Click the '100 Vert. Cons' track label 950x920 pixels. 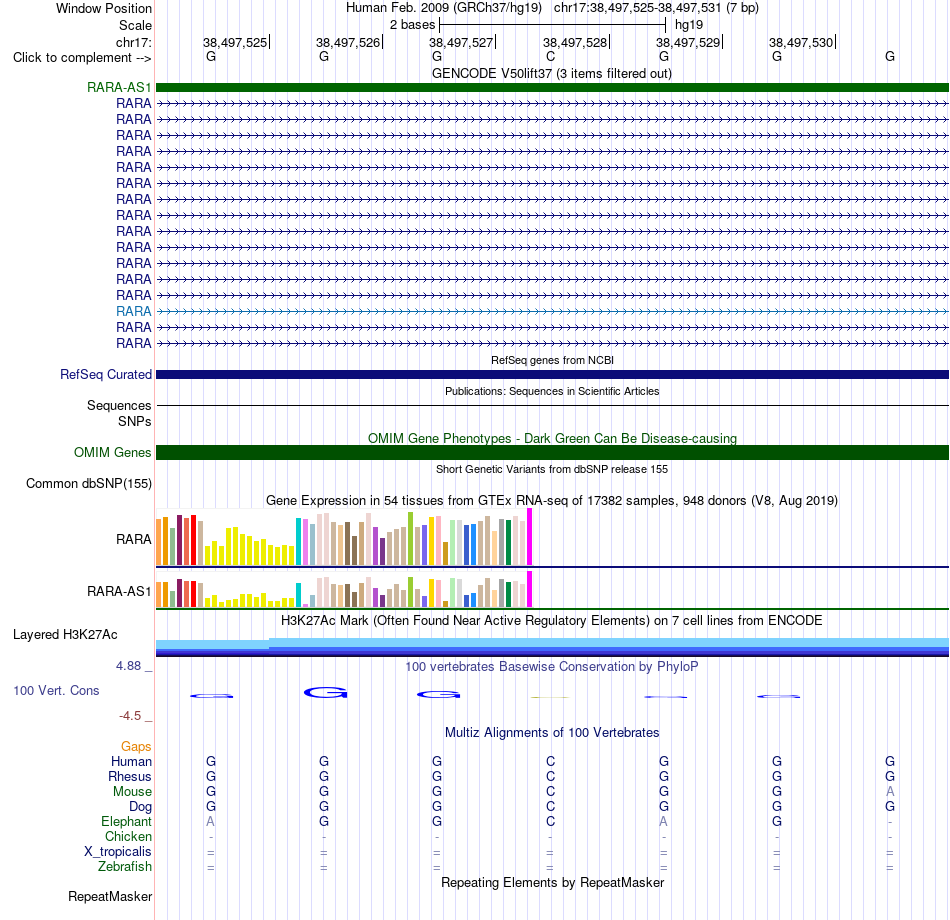(56, 691)
